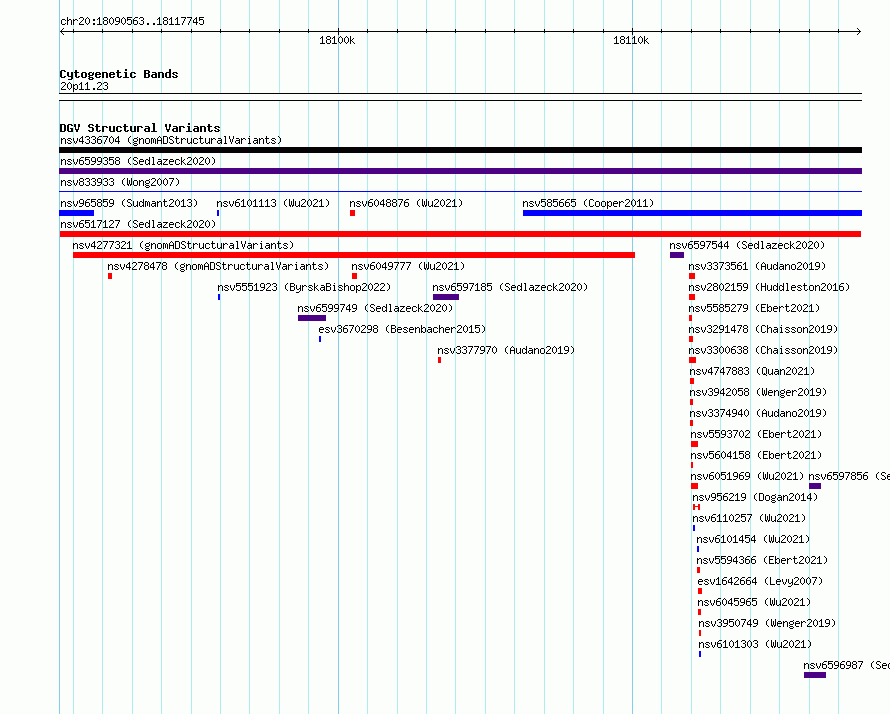Click nsv3942058 (Wenger2019) label
The width and height of the screenshot is (890, 714).
click(758, 392)
